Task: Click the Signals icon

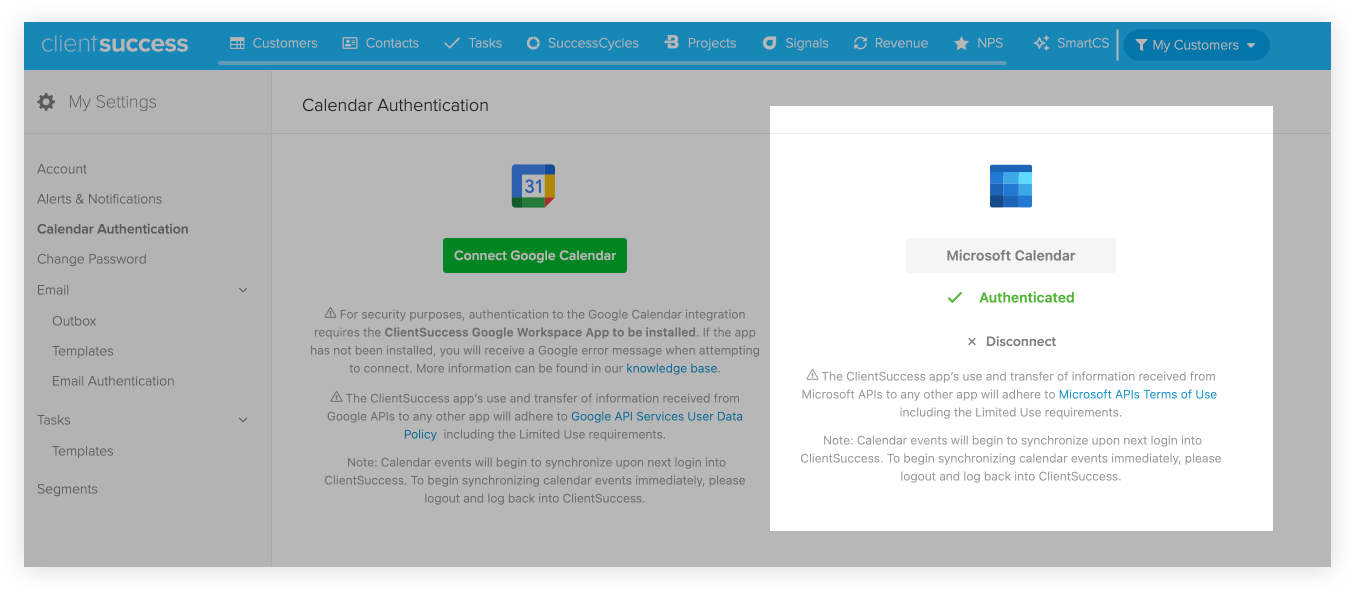Action: pos(769,43)
